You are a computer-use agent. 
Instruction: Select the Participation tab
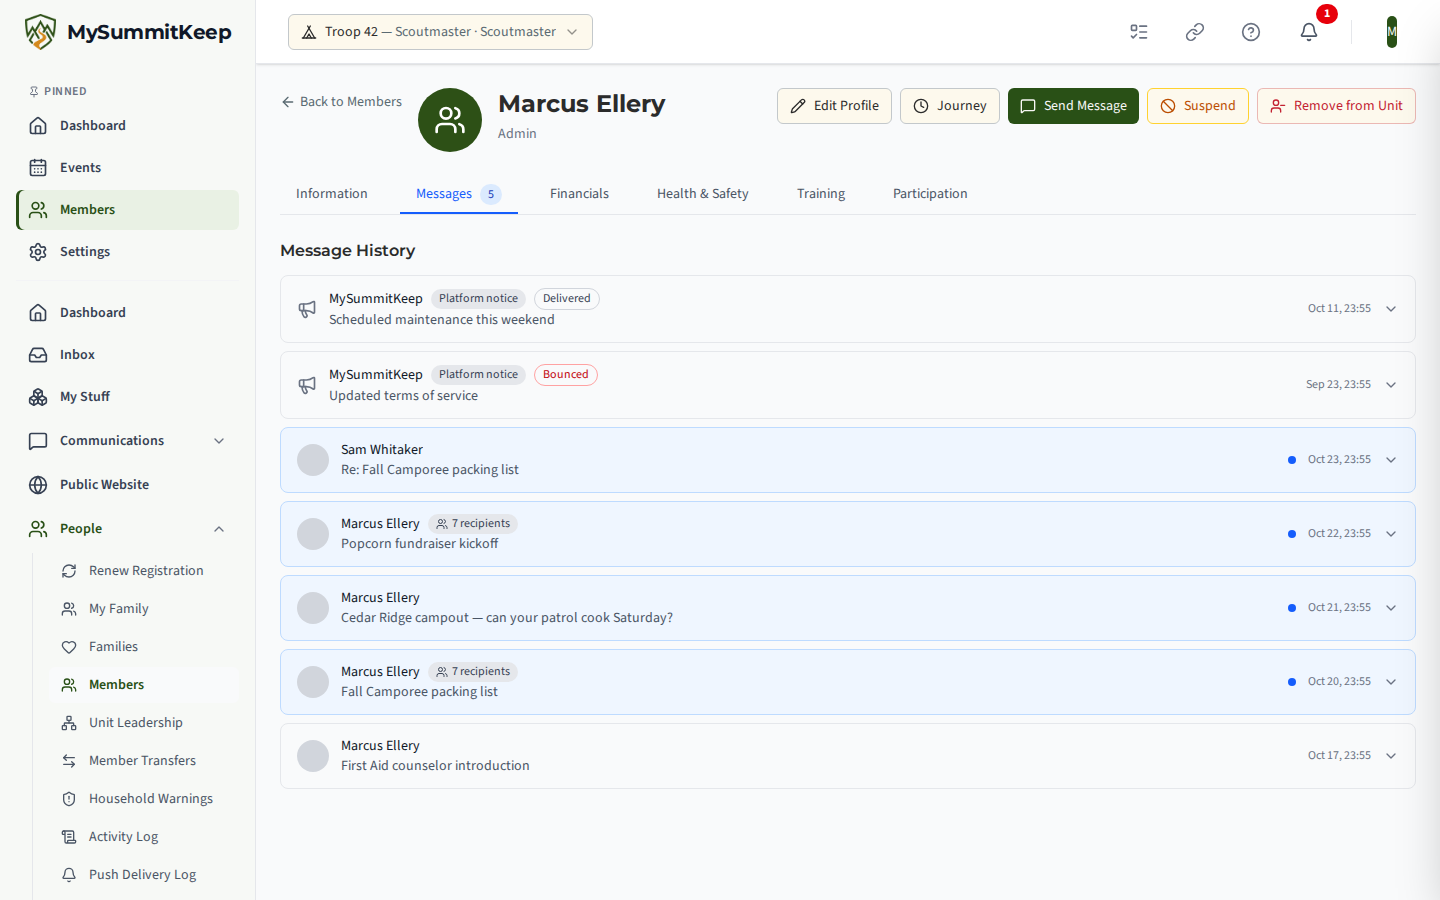930,194
